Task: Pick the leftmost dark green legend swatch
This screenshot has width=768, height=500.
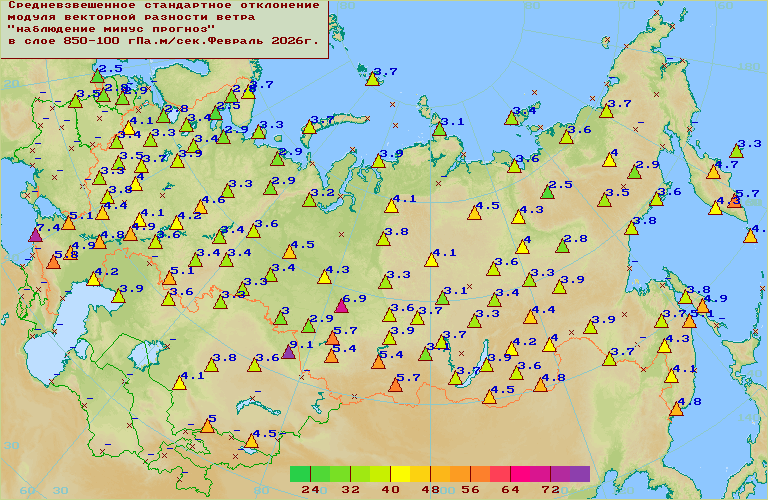Action: tap(300, 473)
